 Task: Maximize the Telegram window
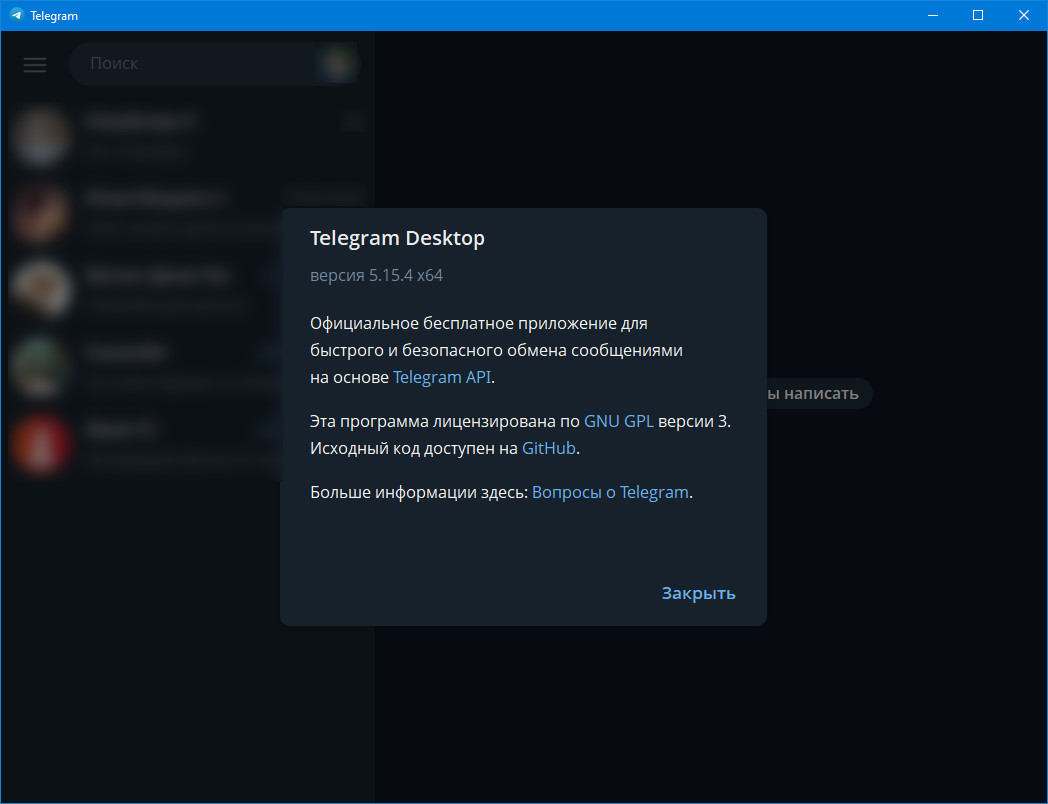point(978,15)
